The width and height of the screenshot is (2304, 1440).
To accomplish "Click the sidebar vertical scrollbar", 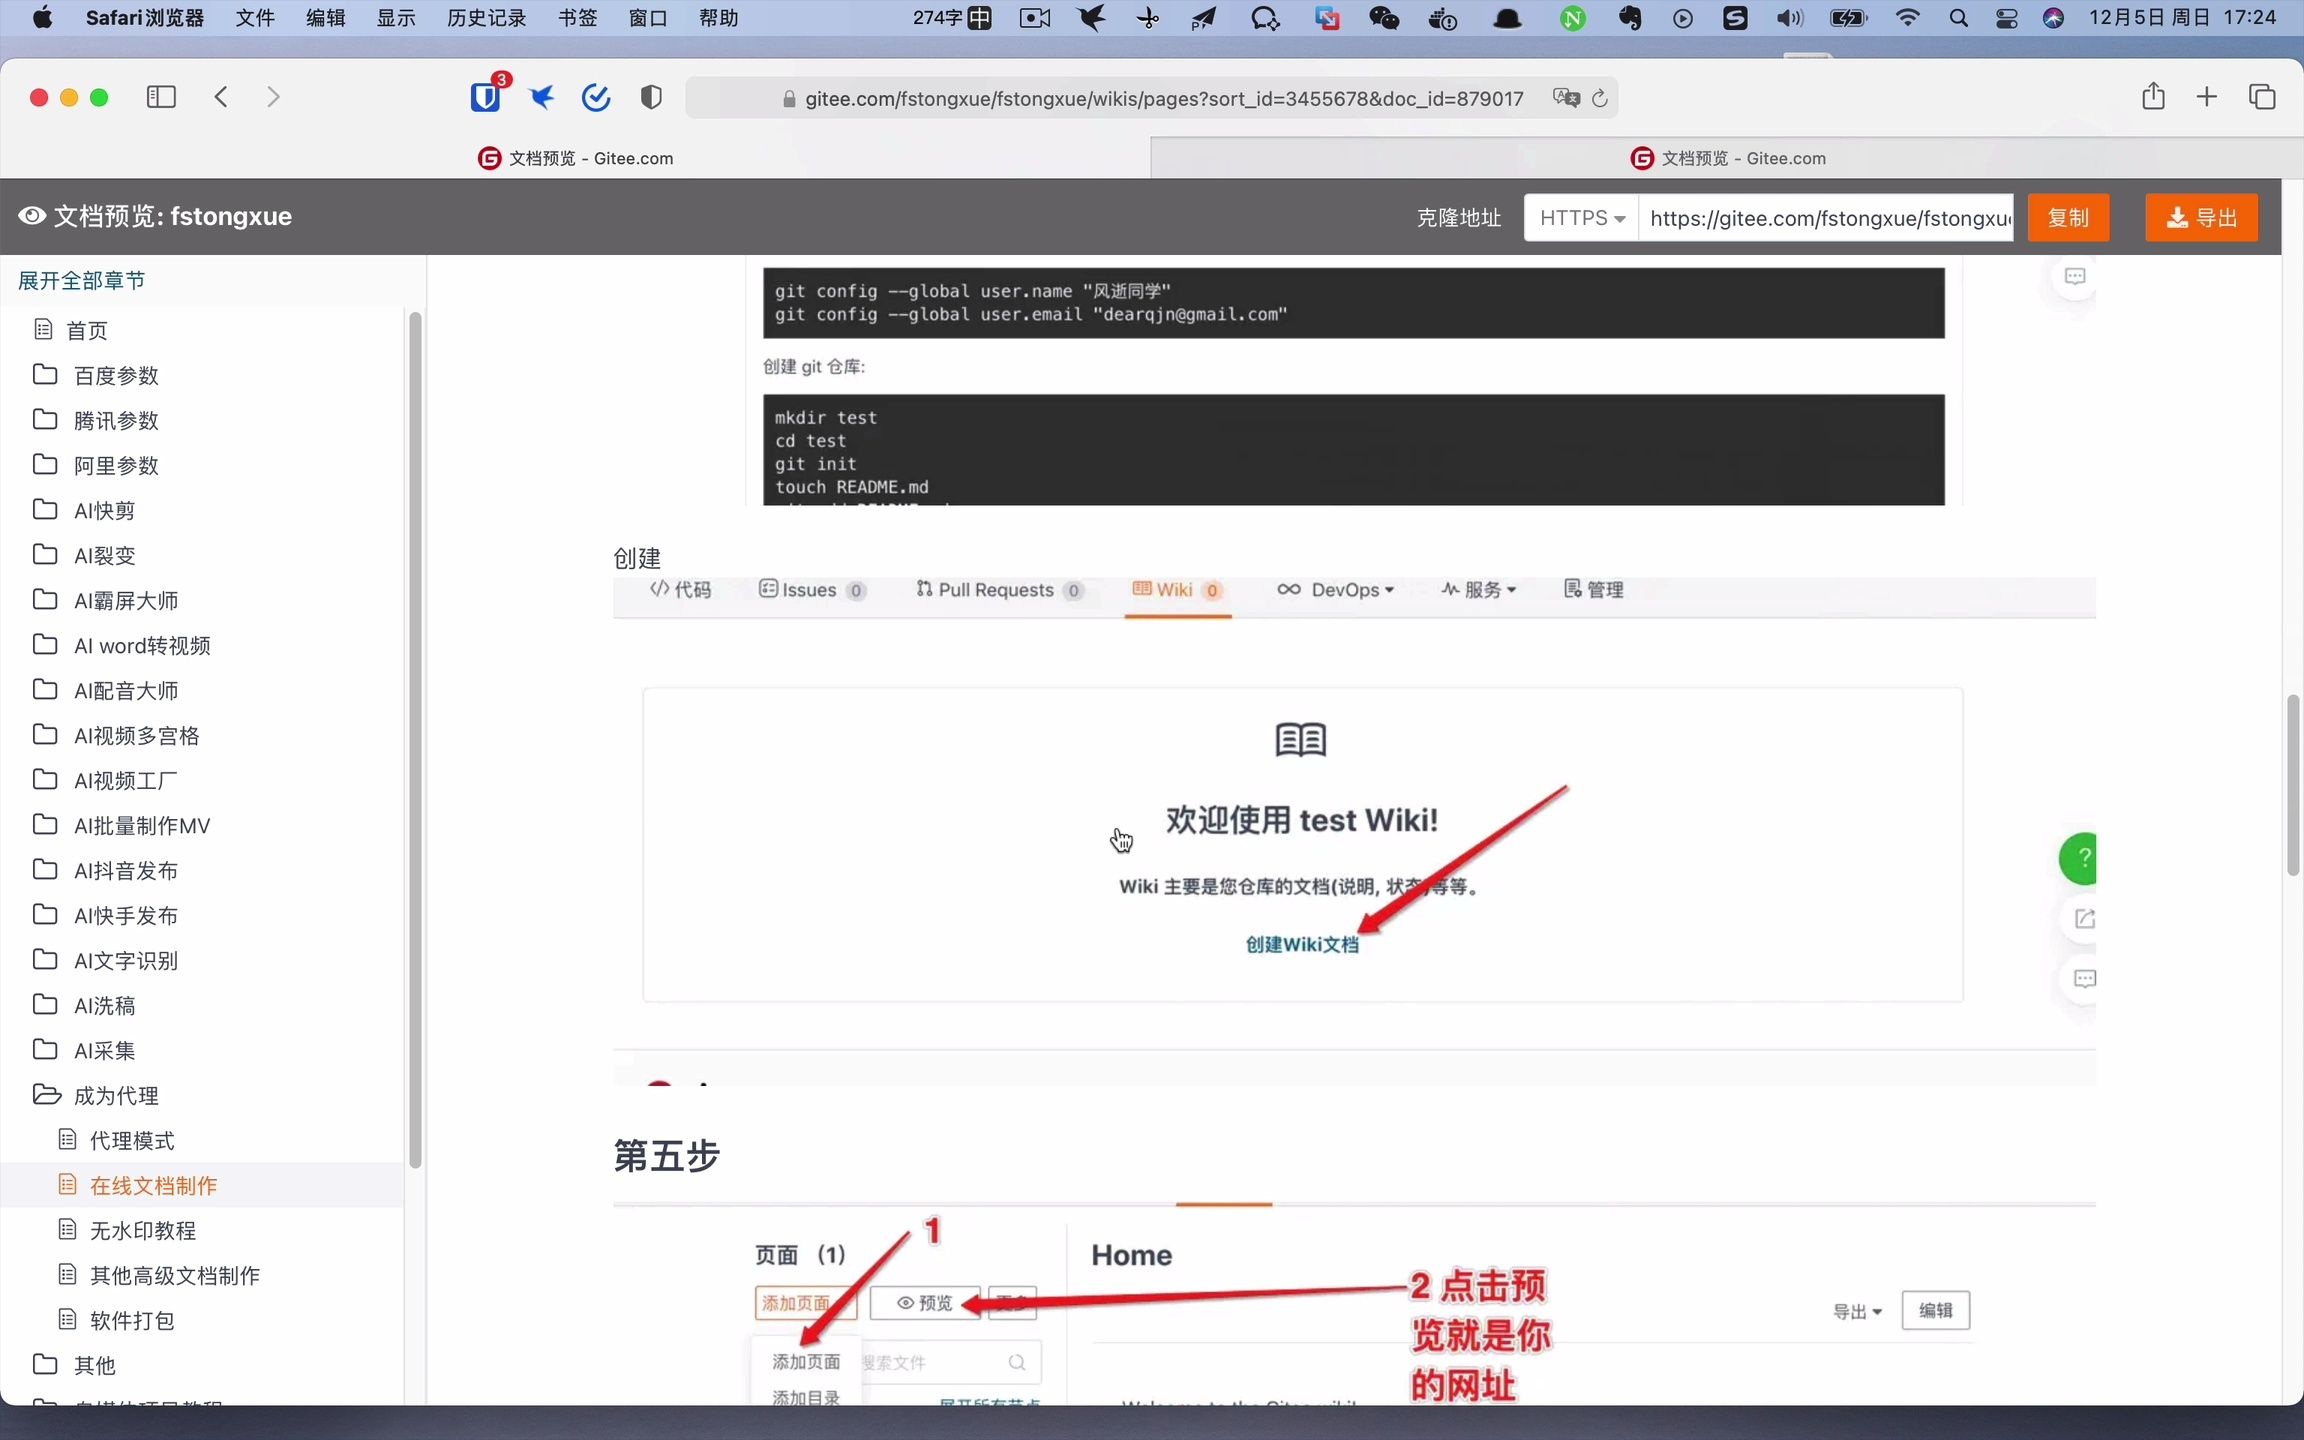I will point(415,740).
